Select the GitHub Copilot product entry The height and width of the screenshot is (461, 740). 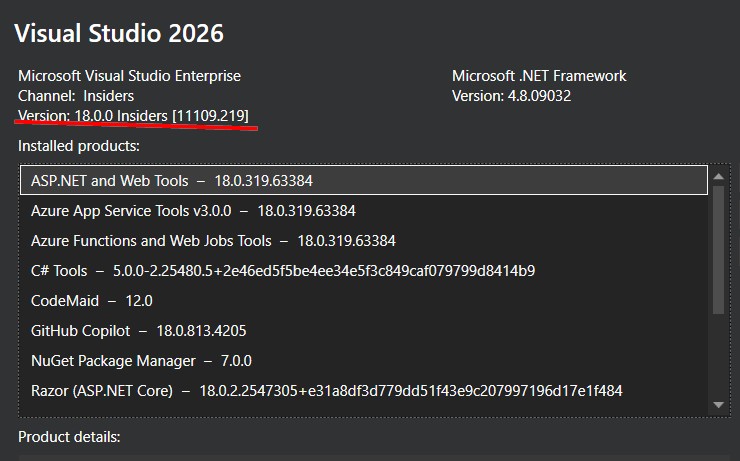[138, 331]
